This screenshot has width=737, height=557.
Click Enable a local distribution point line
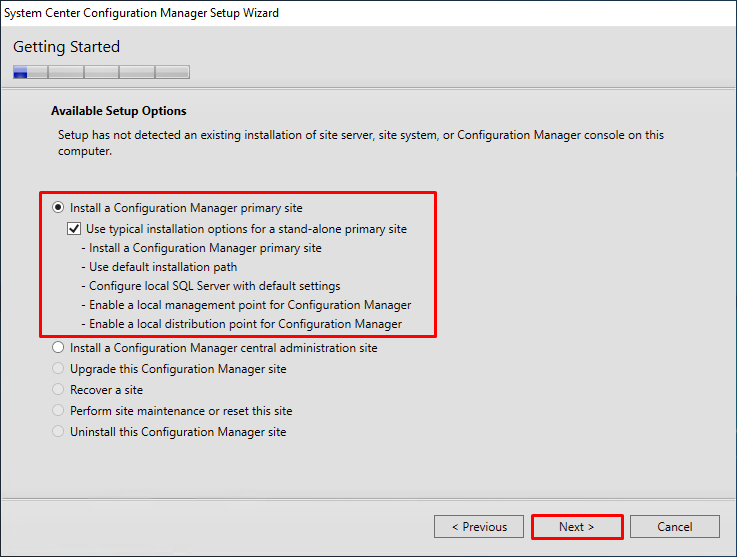click(242, 324)
